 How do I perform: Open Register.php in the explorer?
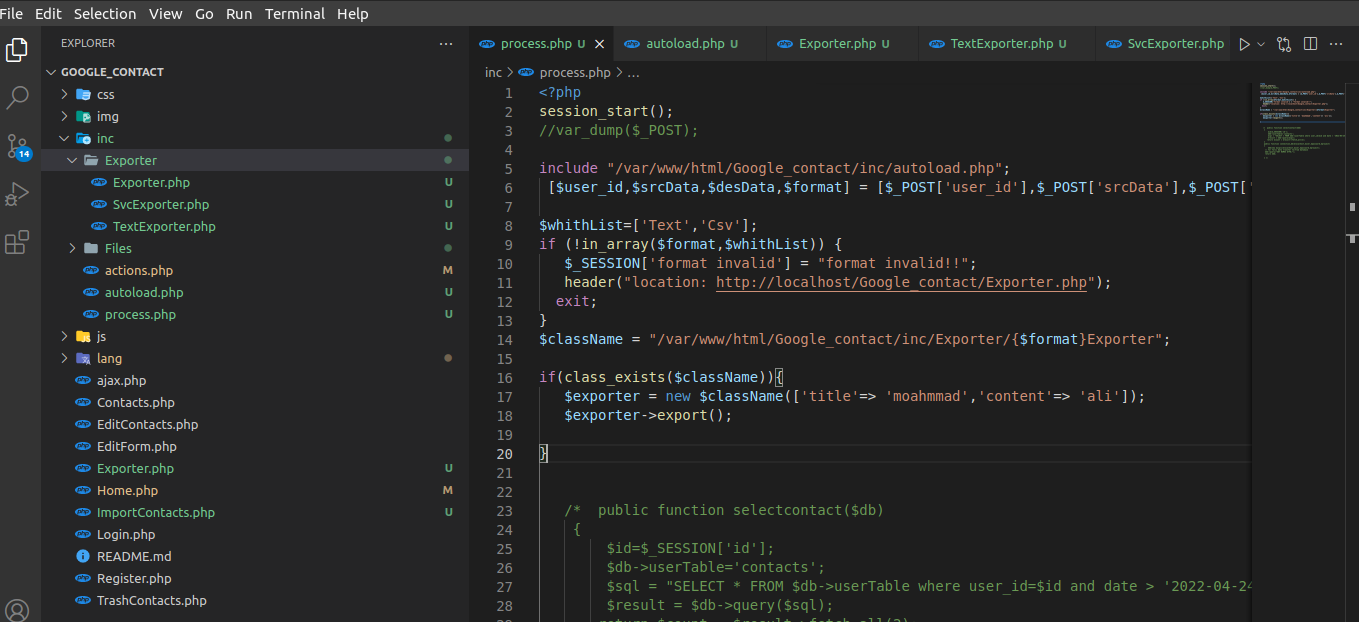coord(255,578)
